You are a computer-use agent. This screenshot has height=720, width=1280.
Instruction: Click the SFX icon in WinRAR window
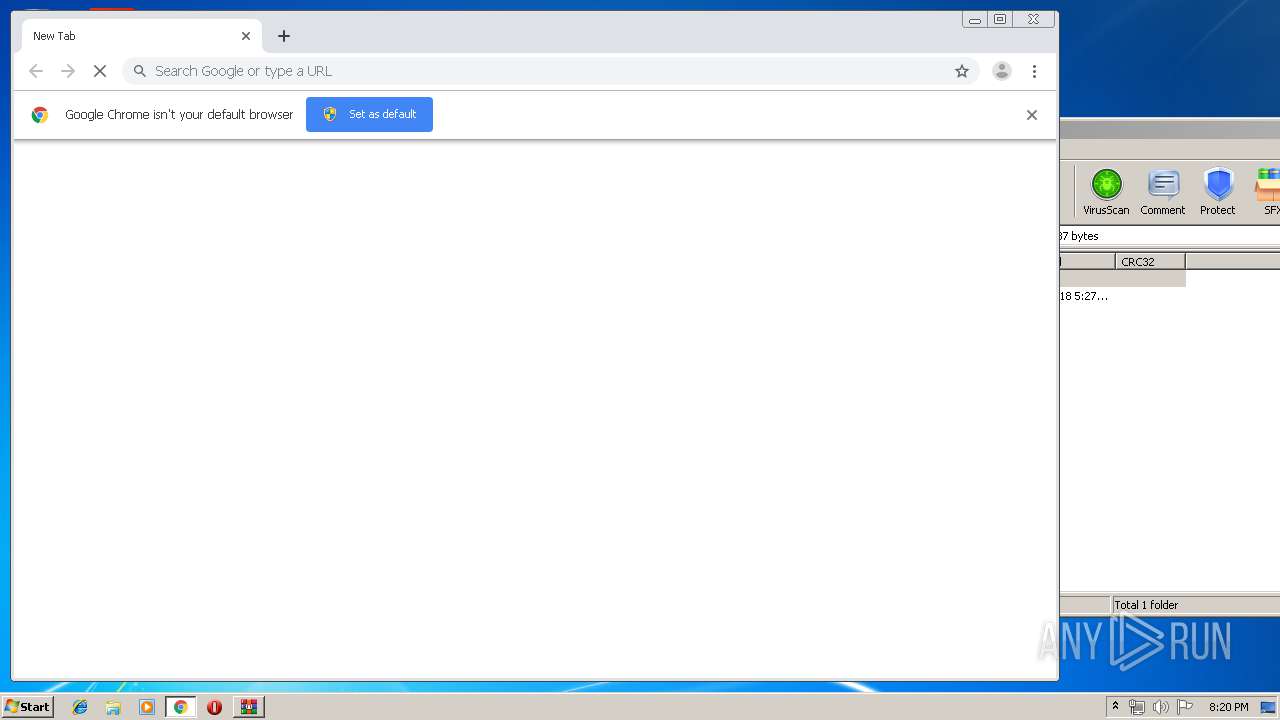click(x=1269, y=192)
